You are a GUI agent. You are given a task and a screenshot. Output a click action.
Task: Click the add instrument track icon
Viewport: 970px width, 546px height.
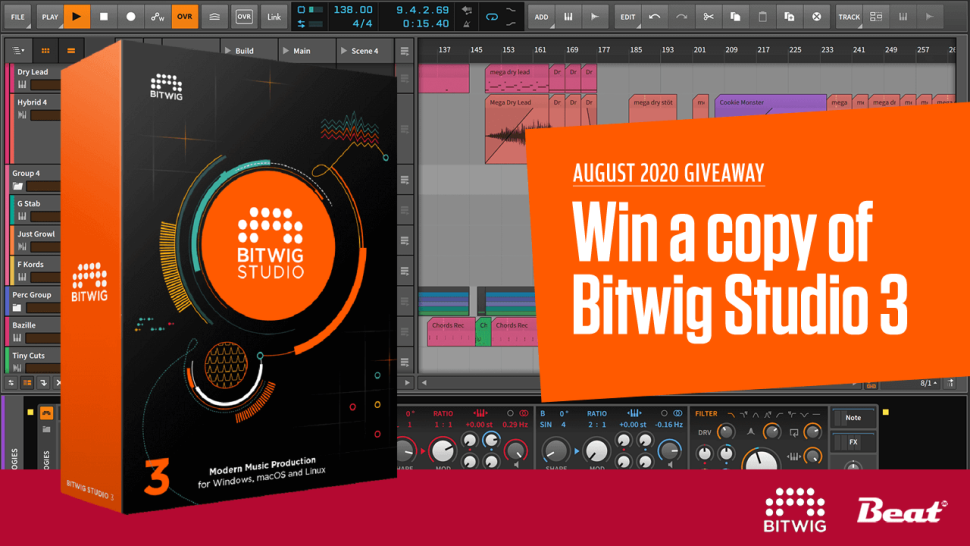tap(568, 17)
